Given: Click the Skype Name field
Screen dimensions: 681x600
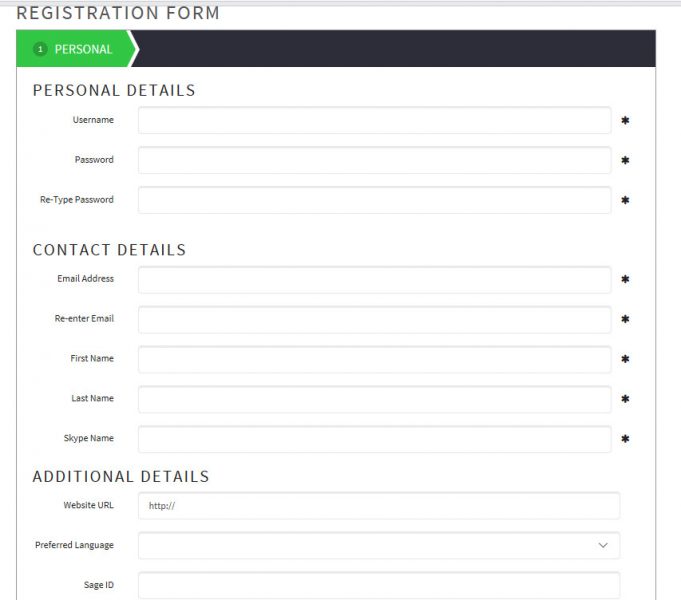Looking at the screenshot, I should pos(375,439).
